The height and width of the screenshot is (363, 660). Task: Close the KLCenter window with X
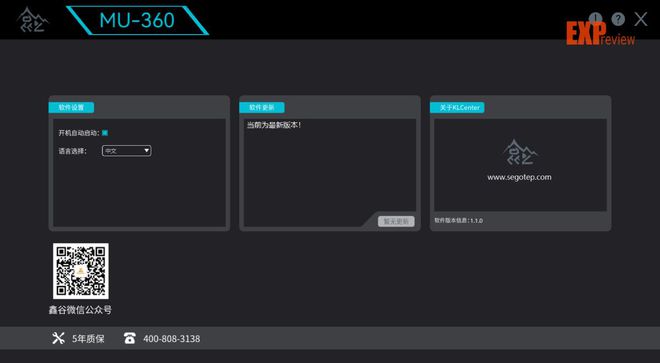coord(641,19)
